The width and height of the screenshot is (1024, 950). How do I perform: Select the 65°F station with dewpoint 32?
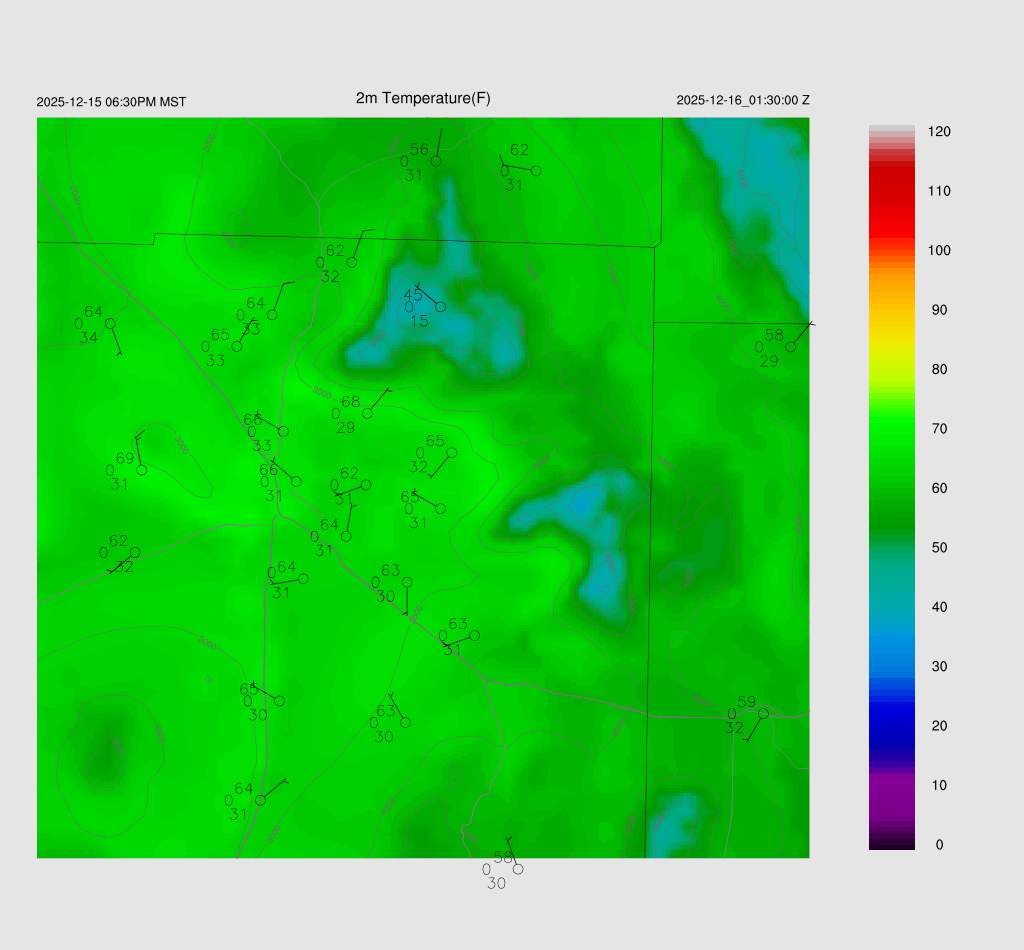pyautogui.click(x=452, y=453)
